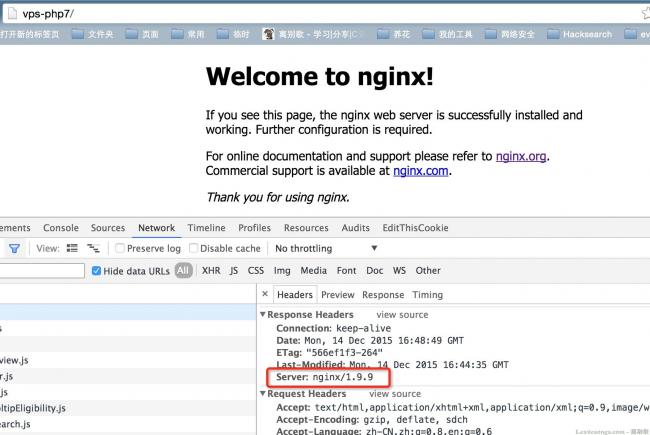
Task: Click the 离别歌 bookmark favicon
Action: click(269, 34)
